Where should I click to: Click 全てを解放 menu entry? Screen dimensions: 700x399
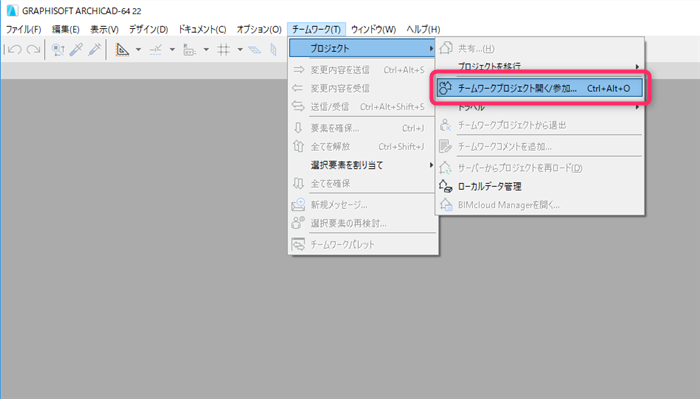click(x=362, y=147)
